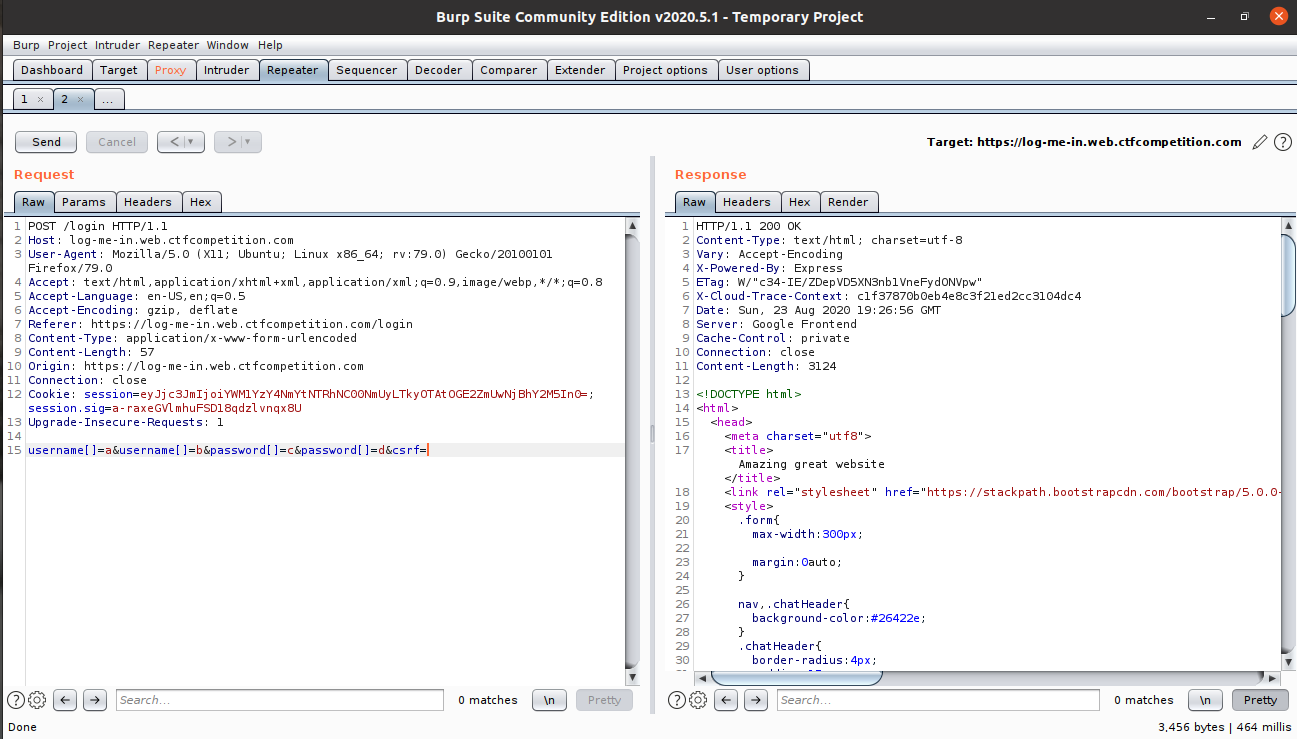The image size is (1297, 739).
Task: Click the HTTP/1.1 200 OK response line
Action: click(x=748, y=226)
